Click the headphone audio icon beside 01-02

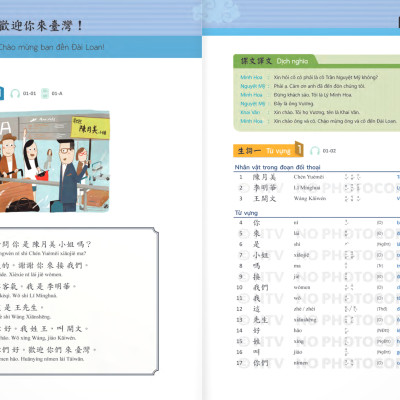tap(315, 151)
